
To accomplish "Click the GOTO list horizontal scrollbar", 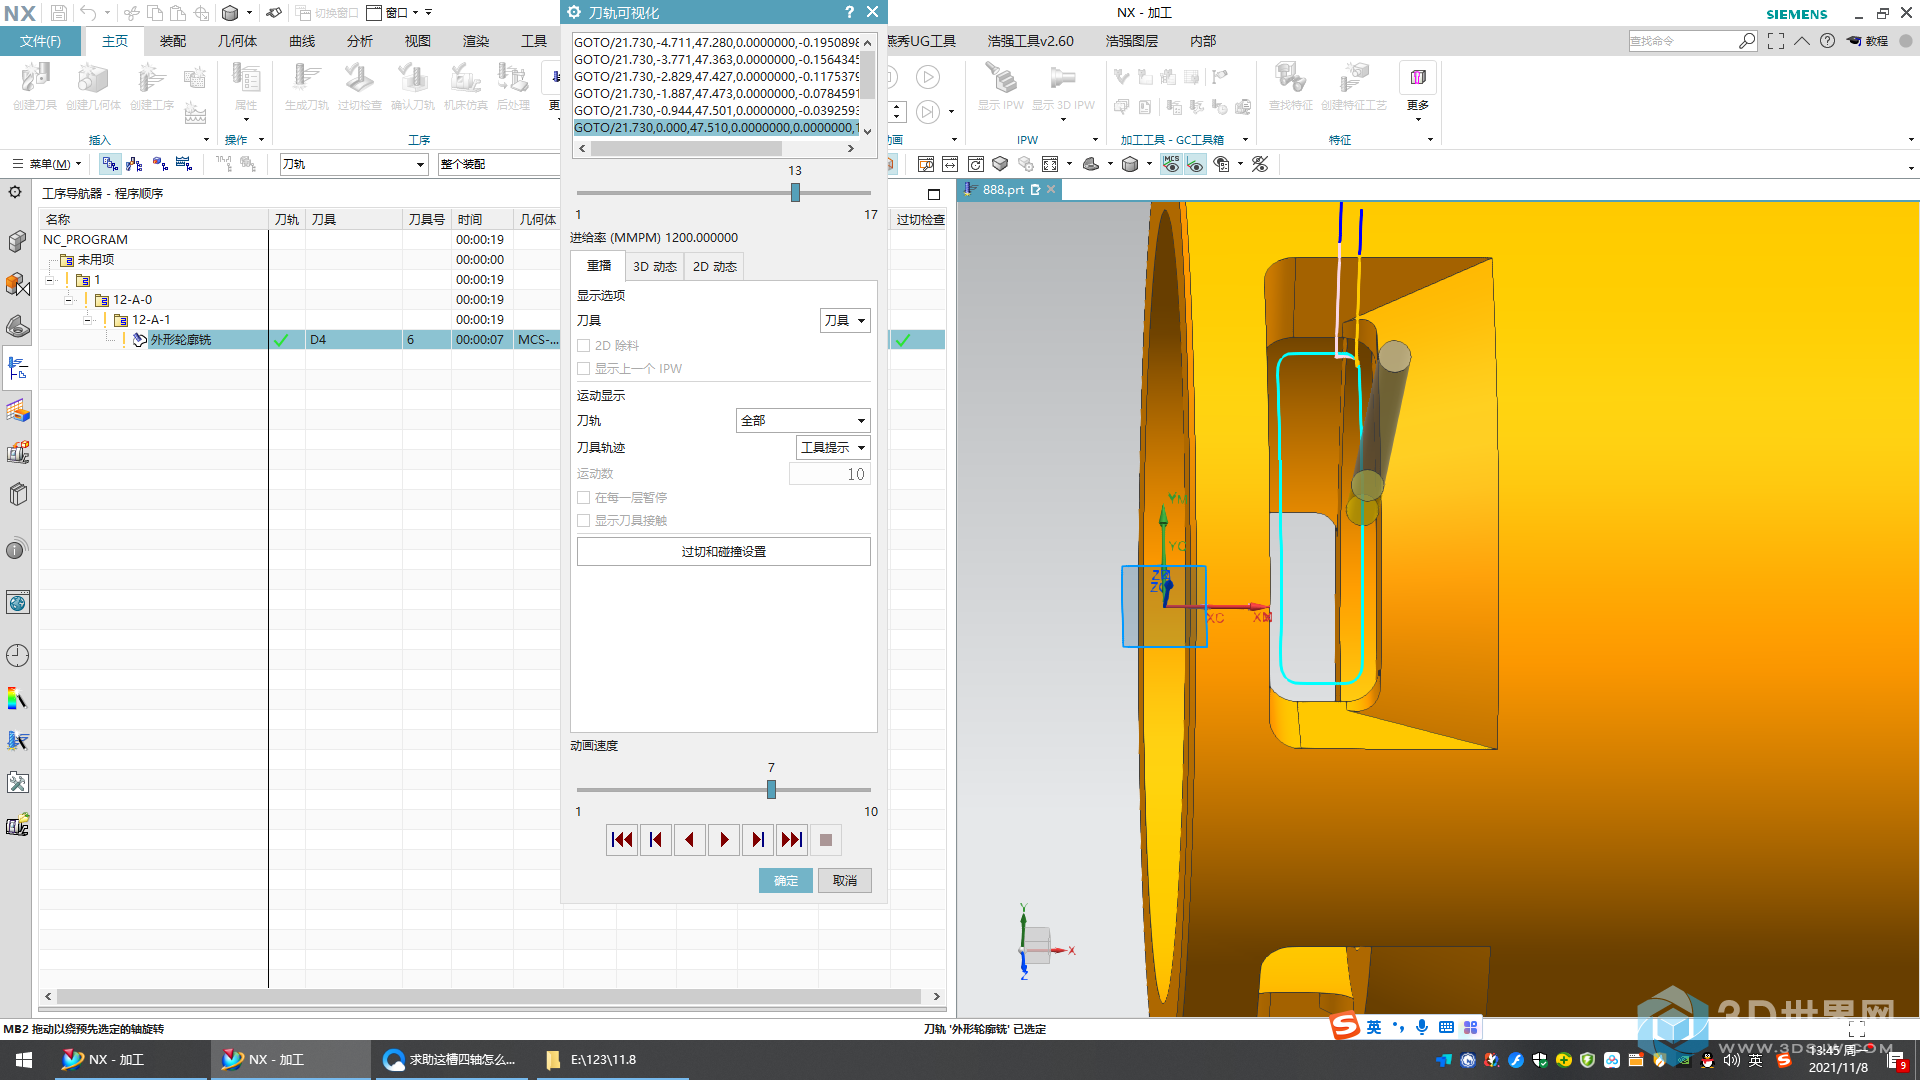I will pyautogui.click(x=686, y=149).
